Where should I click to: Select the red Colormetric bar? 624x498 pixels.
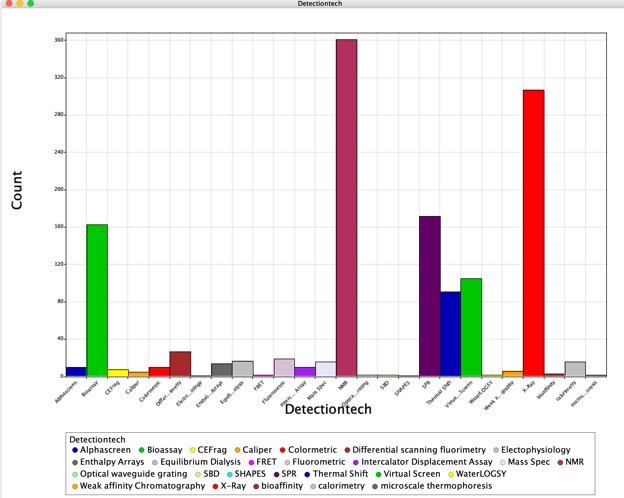click(x=160, y=371)
